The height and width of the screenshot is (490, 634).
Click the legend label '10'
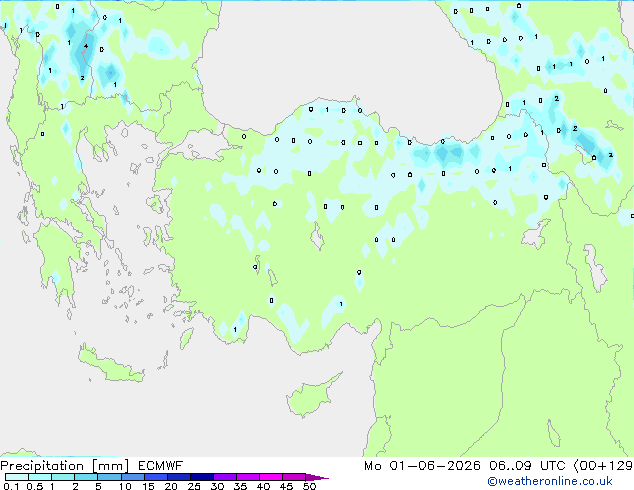125,486
